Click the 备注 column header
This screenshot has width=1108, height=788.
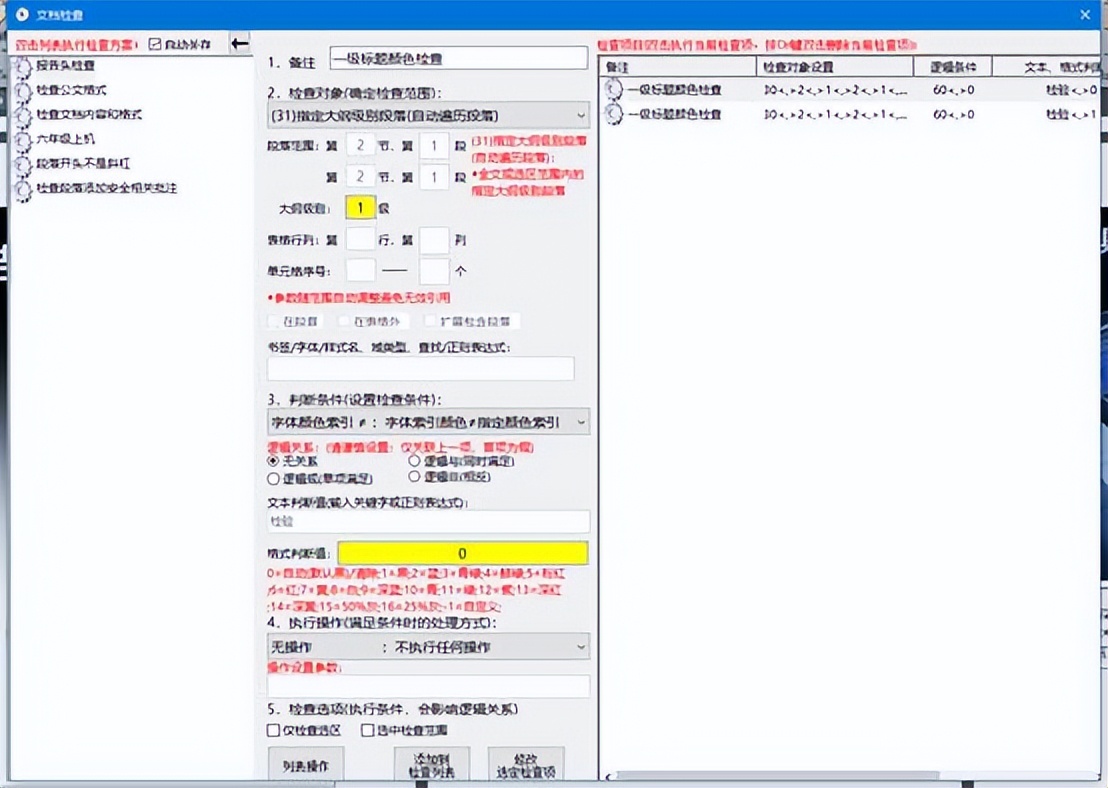(x=677, y=67)
